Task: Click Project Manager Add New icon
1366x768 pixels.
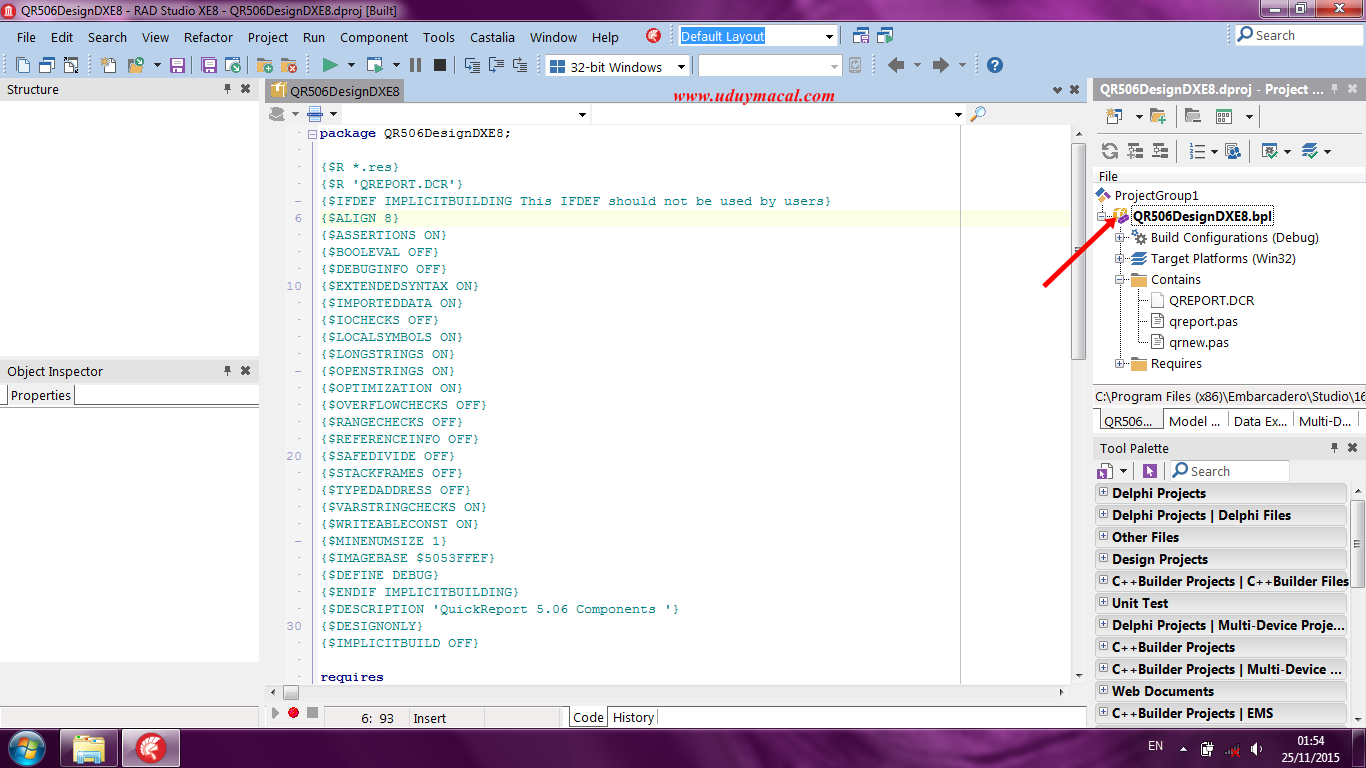Action: (1114, 116)
